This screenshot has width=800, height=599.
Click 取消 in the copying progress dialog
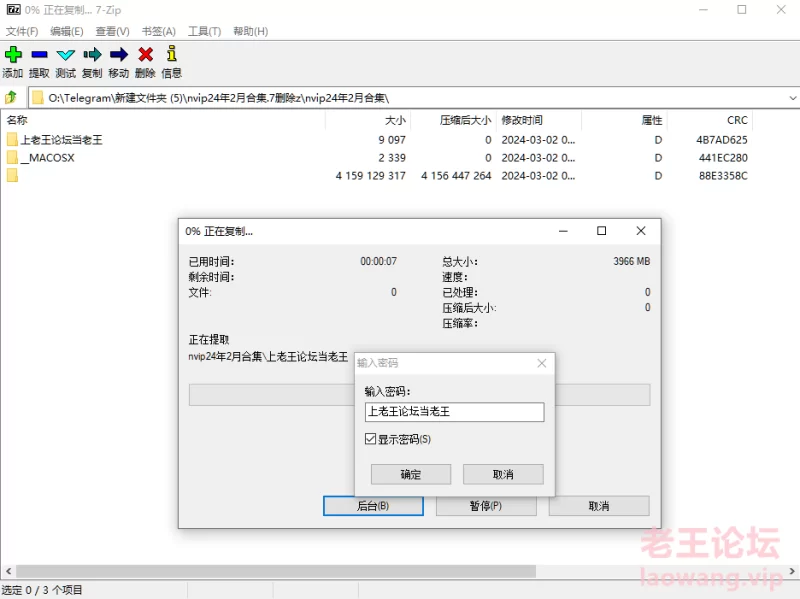coord(599,506)
